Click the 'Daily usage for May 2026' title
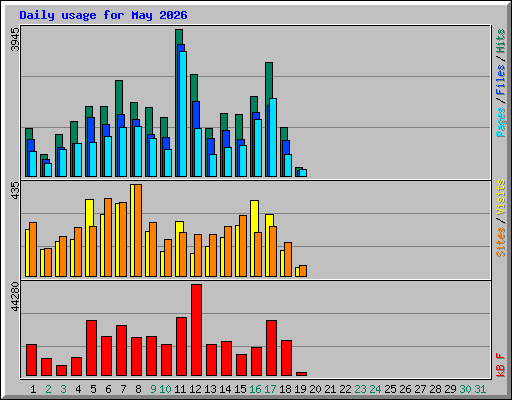Screen dimensions: 512x400 click(x=103, y=16)
